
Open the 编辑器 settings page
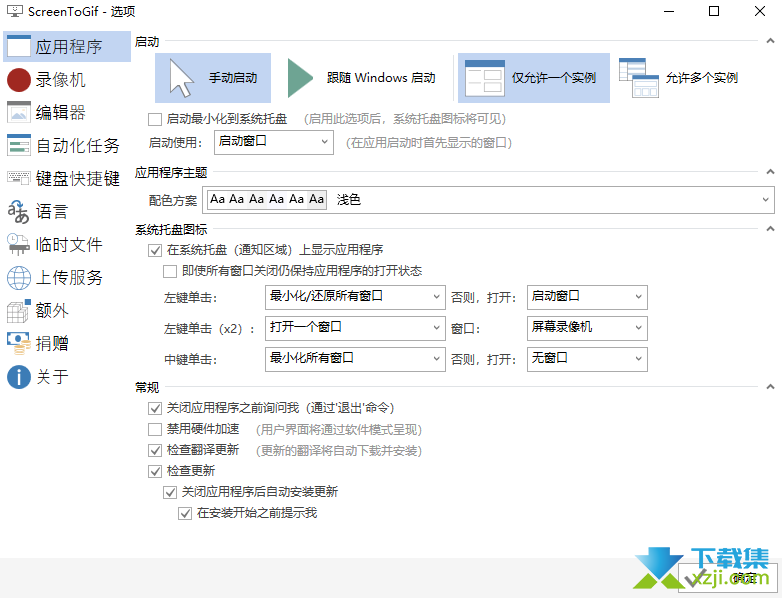tap(67, 113)
